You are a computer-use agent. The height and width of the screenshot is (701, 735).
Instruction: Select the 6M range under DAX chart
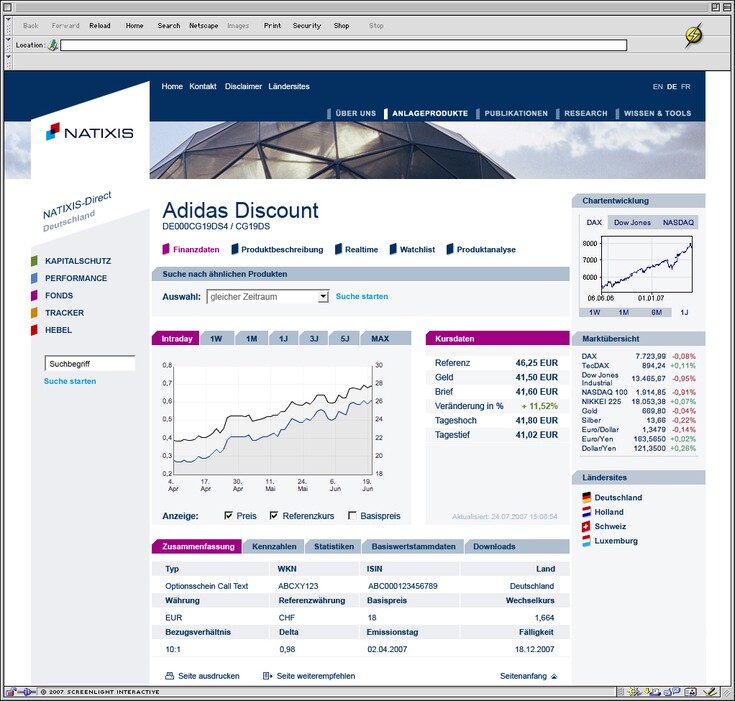point(656,312)
